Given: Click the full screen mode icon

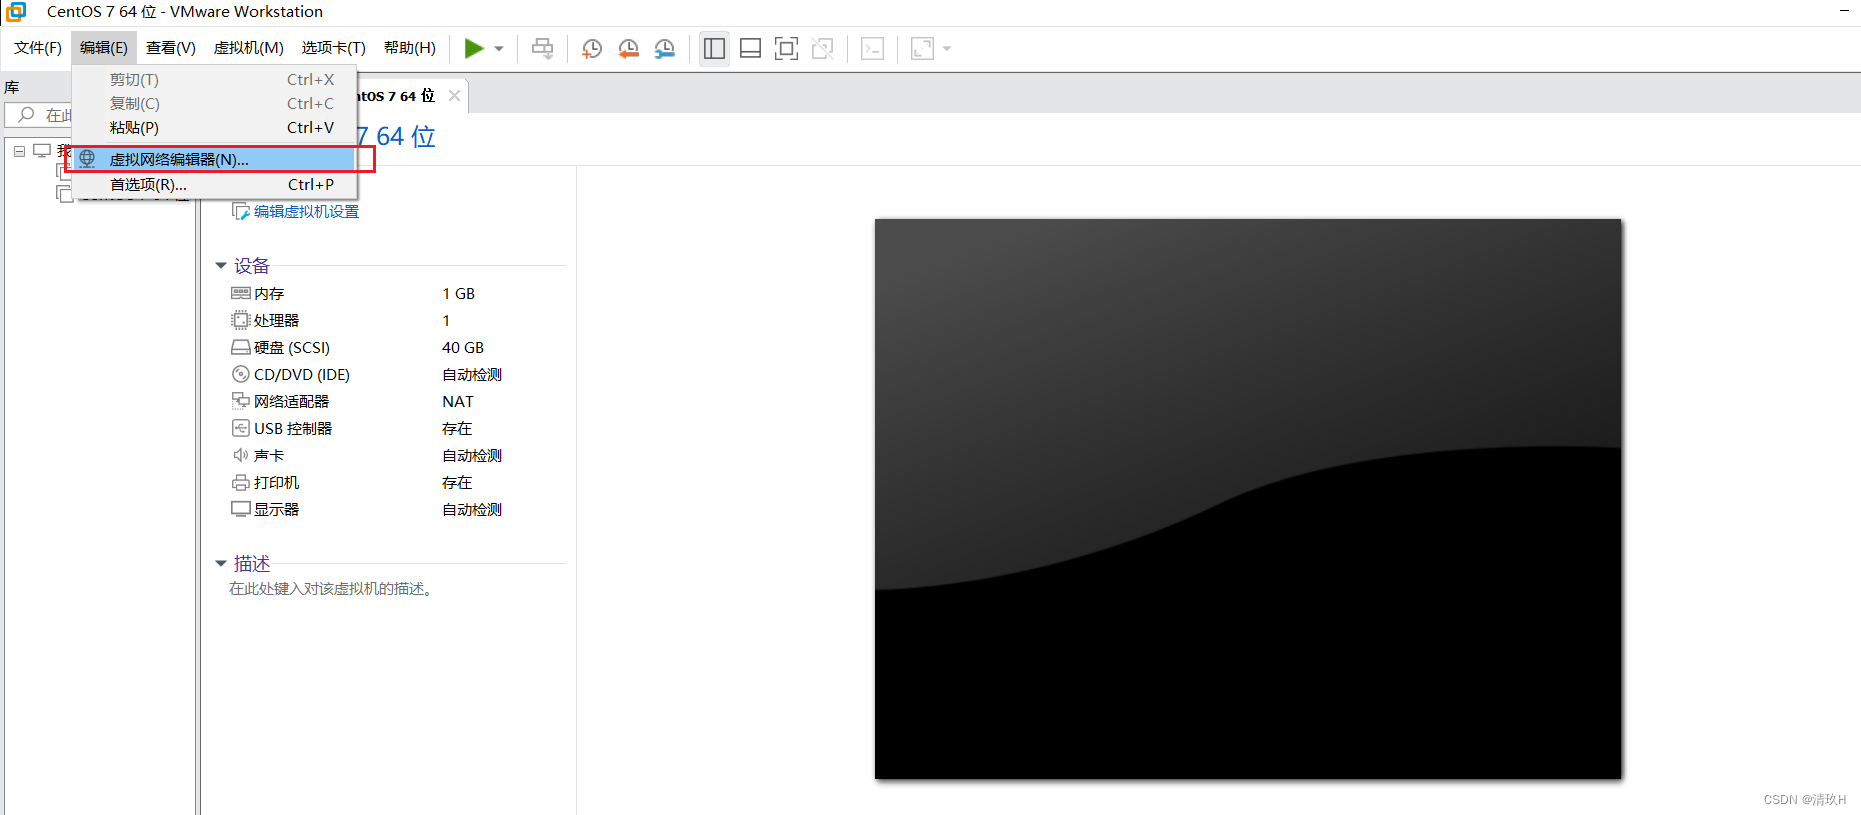Looking at the screenshot, I should point(787,48).
